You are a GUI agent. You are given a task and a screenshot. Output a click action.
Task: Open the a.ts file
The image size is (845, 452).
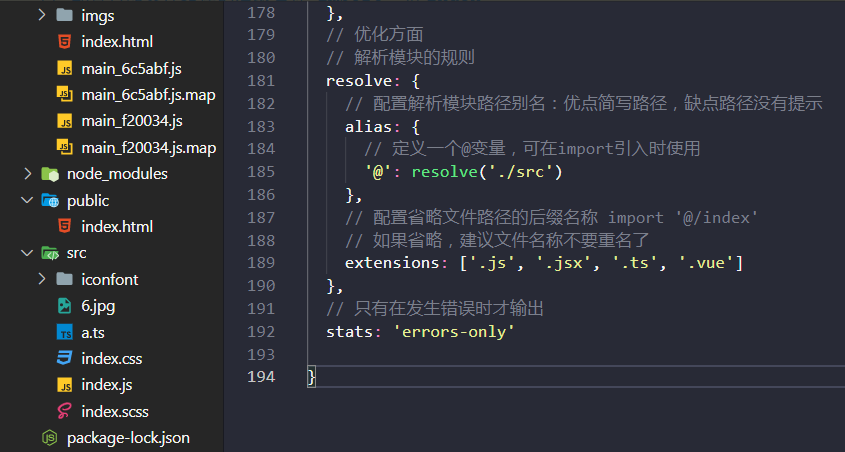click(x=93, y=332)
